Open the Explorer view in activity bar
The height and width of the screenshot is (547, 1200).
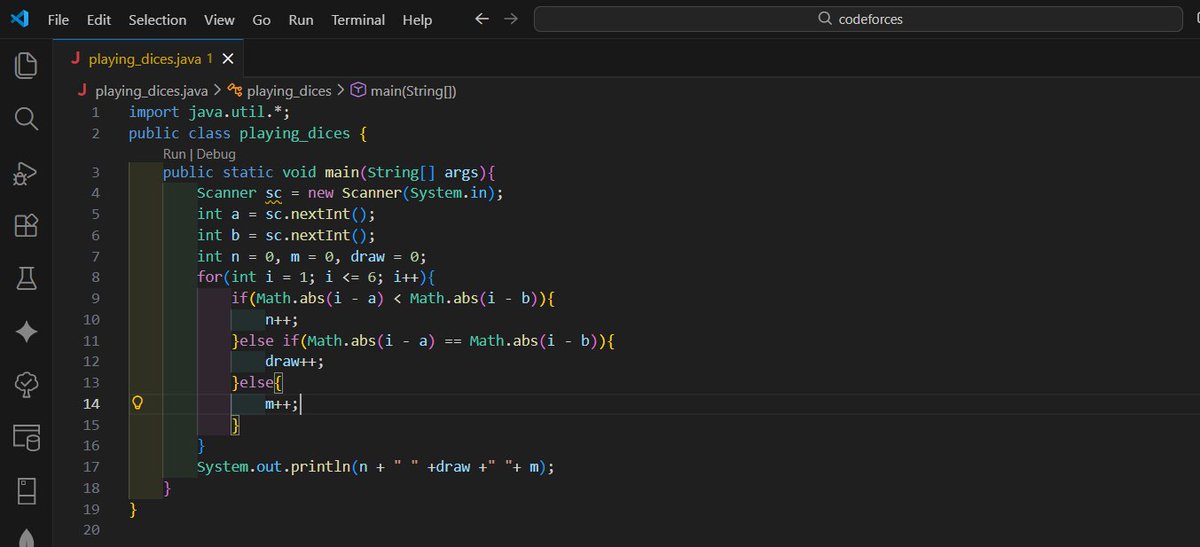pyautogui.click(x=26, y=66)
